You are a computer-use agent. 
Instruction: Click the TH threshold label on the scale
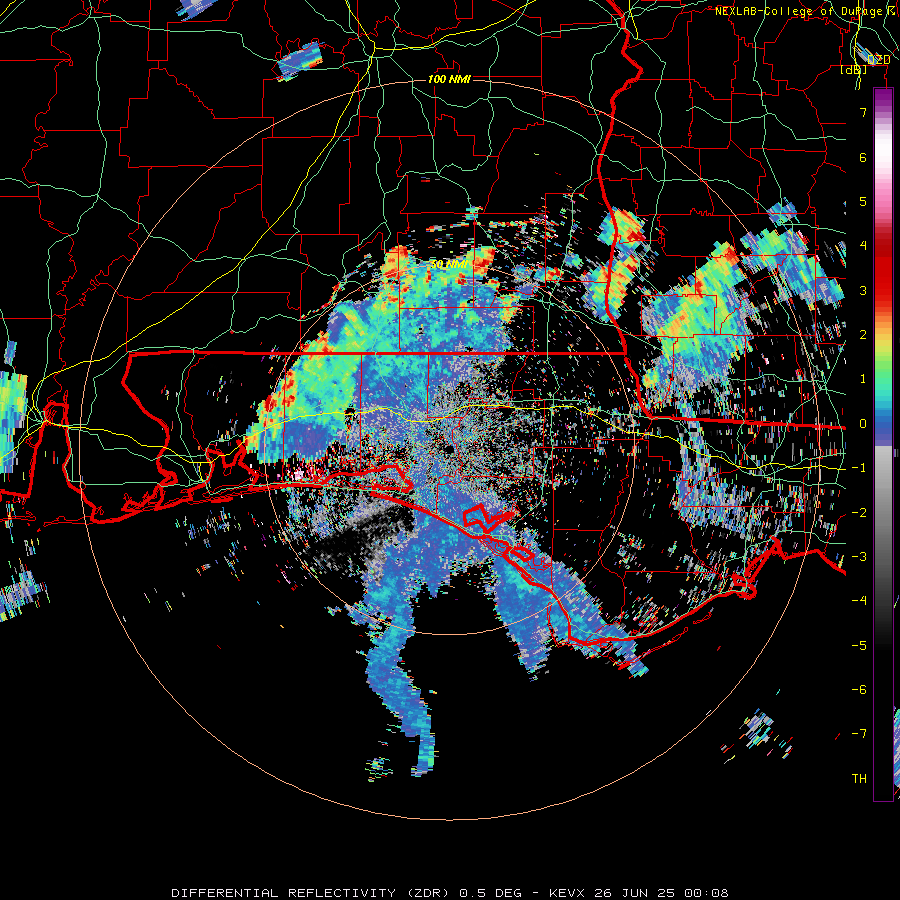pyautogui.click(x=859, y=779)
